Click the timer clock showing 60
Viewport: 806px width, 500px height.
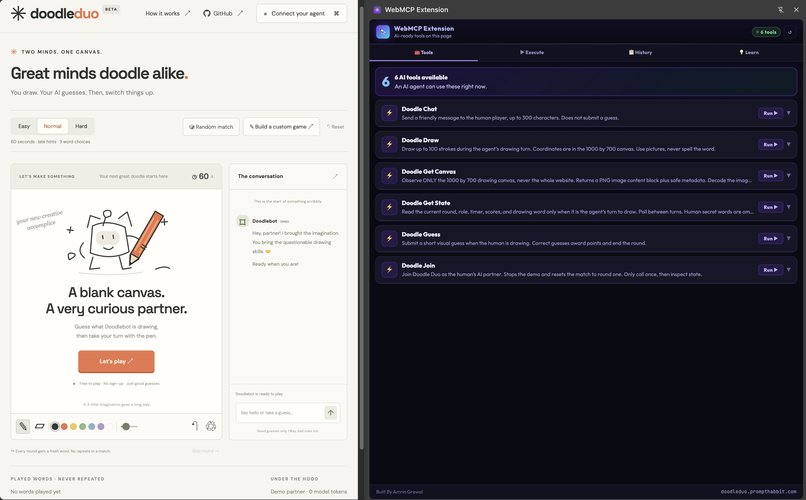click(200, 176)
